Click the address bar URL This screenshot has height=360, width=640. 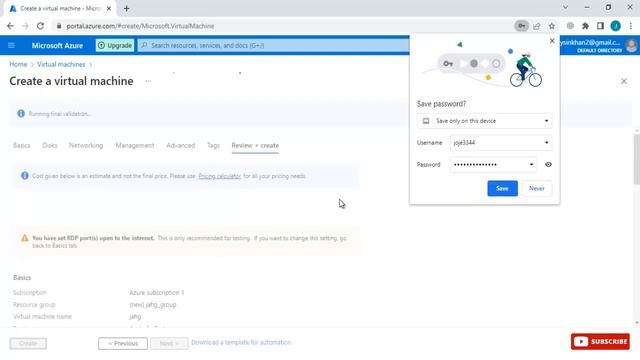pos(140,26)
